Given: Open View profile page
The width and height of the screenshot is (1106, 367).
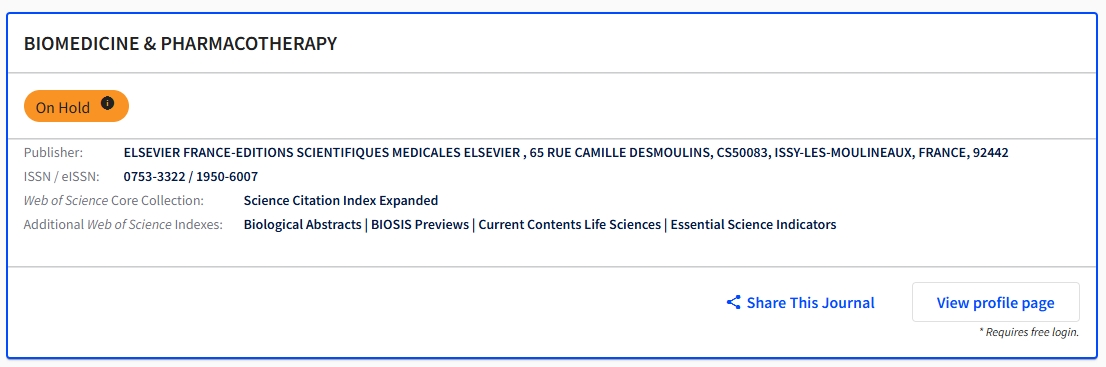Looking at the screenshot, I should (x=995, y=302).
